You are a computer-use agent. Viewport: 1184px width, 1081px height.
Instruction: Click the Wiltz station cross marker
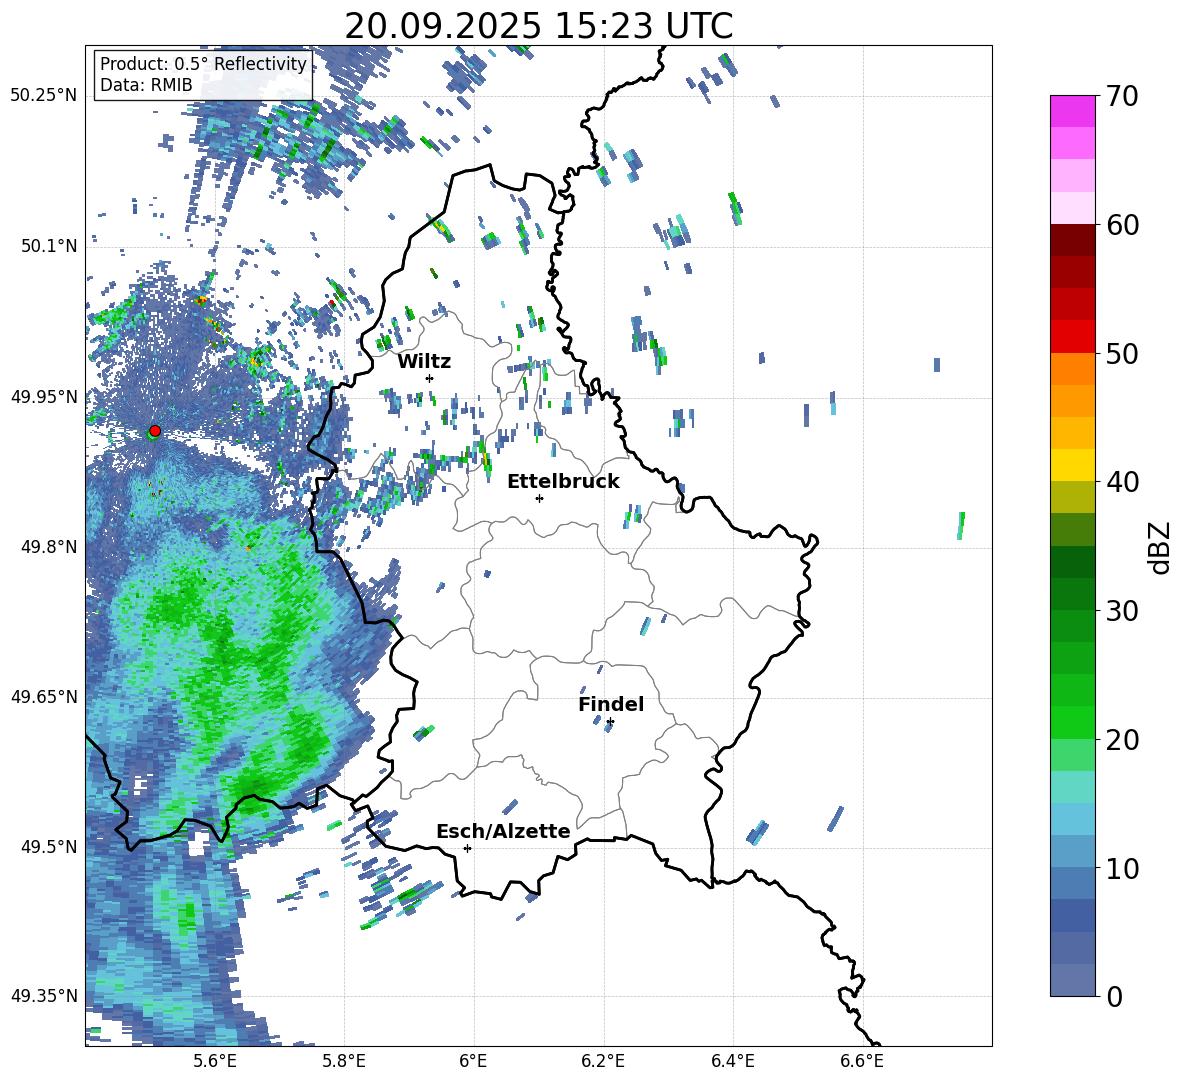point(430,378)
